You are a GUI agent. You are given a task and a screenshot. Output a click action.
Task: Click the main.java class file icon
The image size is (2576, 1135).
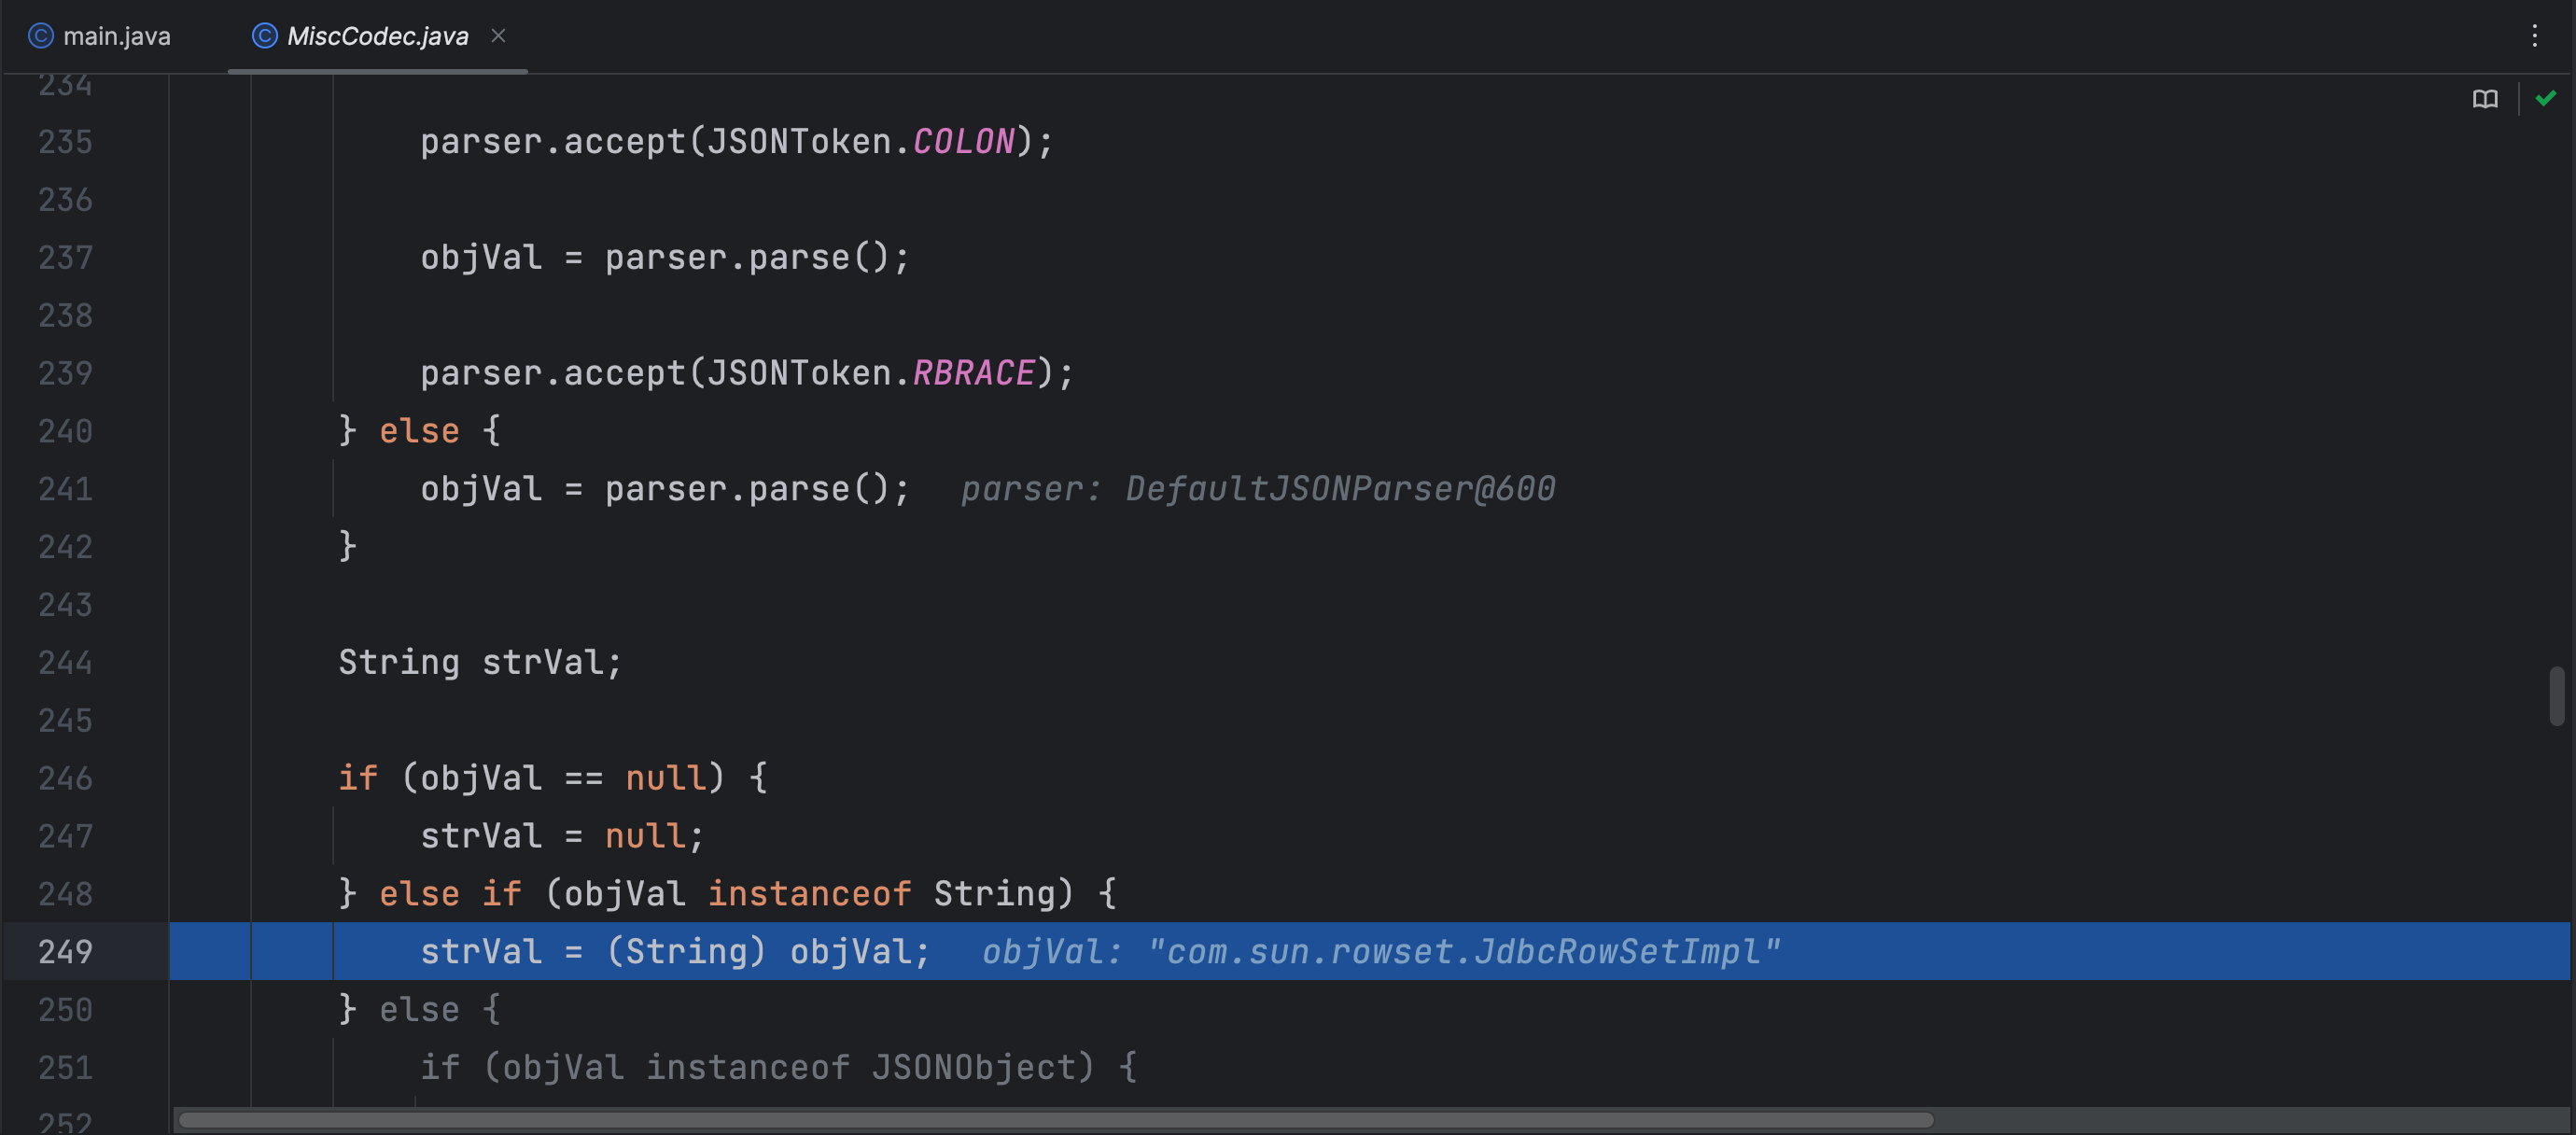point(40,36)
